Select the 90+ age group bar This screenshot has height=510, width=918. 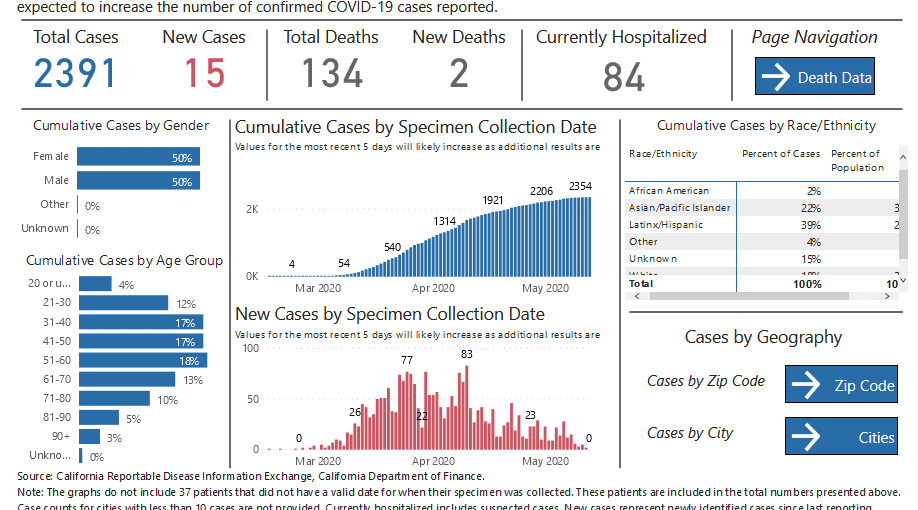pyautogui.click(x=90, y=437)
